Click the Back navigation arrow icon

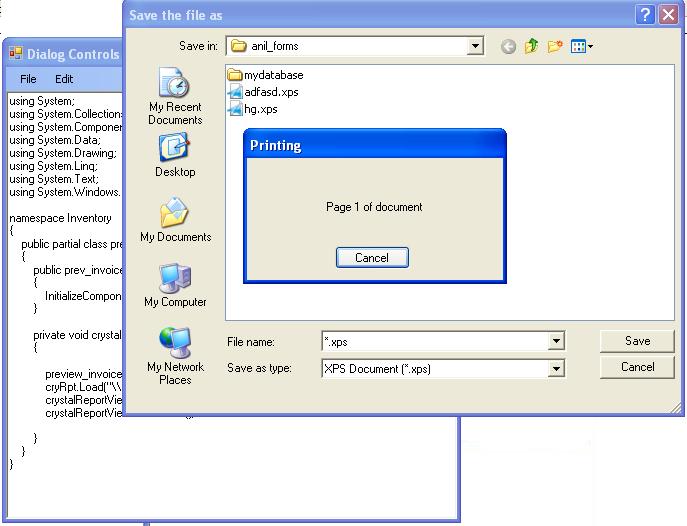click(508, 46)
